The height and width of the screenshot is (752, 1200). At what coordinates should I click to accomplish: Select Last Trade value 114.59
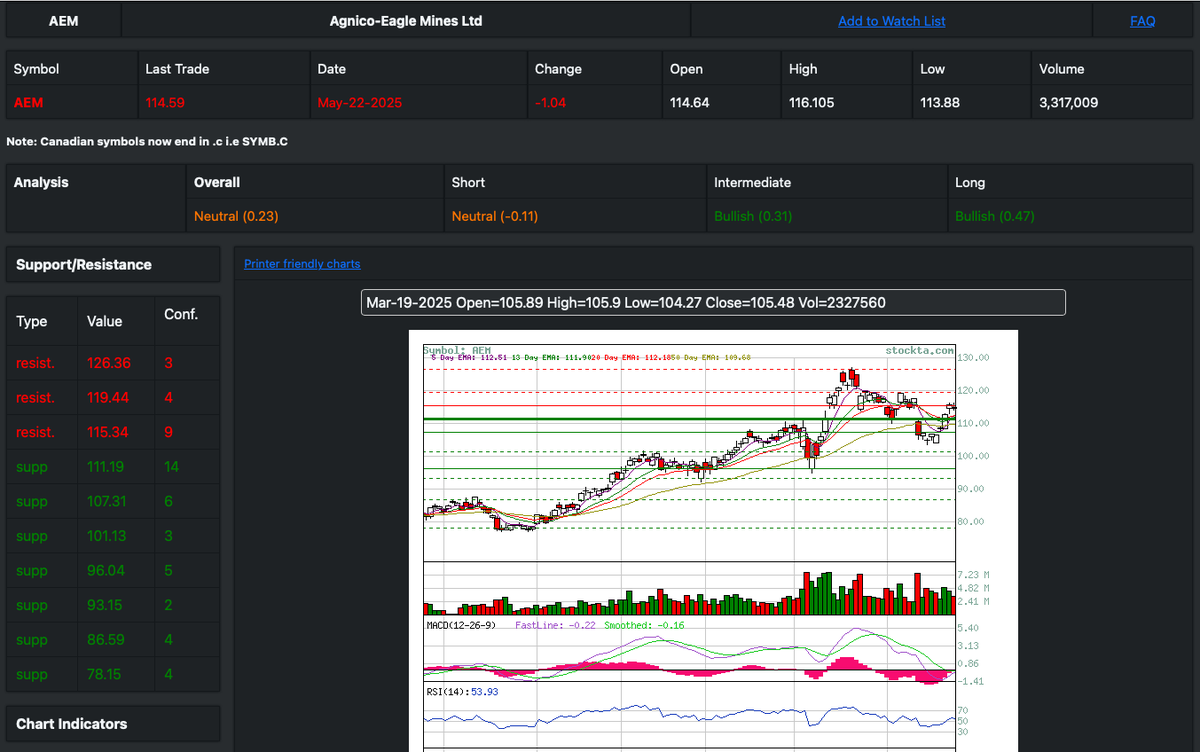165,102
